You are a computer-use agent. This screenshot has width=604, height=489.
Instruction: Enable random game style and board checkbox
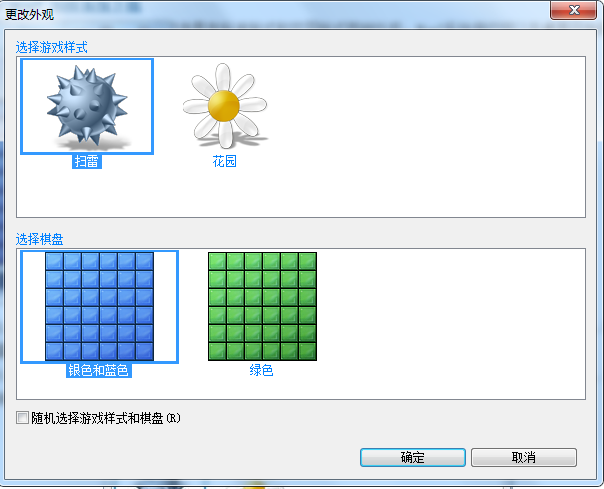pos(22,418)
